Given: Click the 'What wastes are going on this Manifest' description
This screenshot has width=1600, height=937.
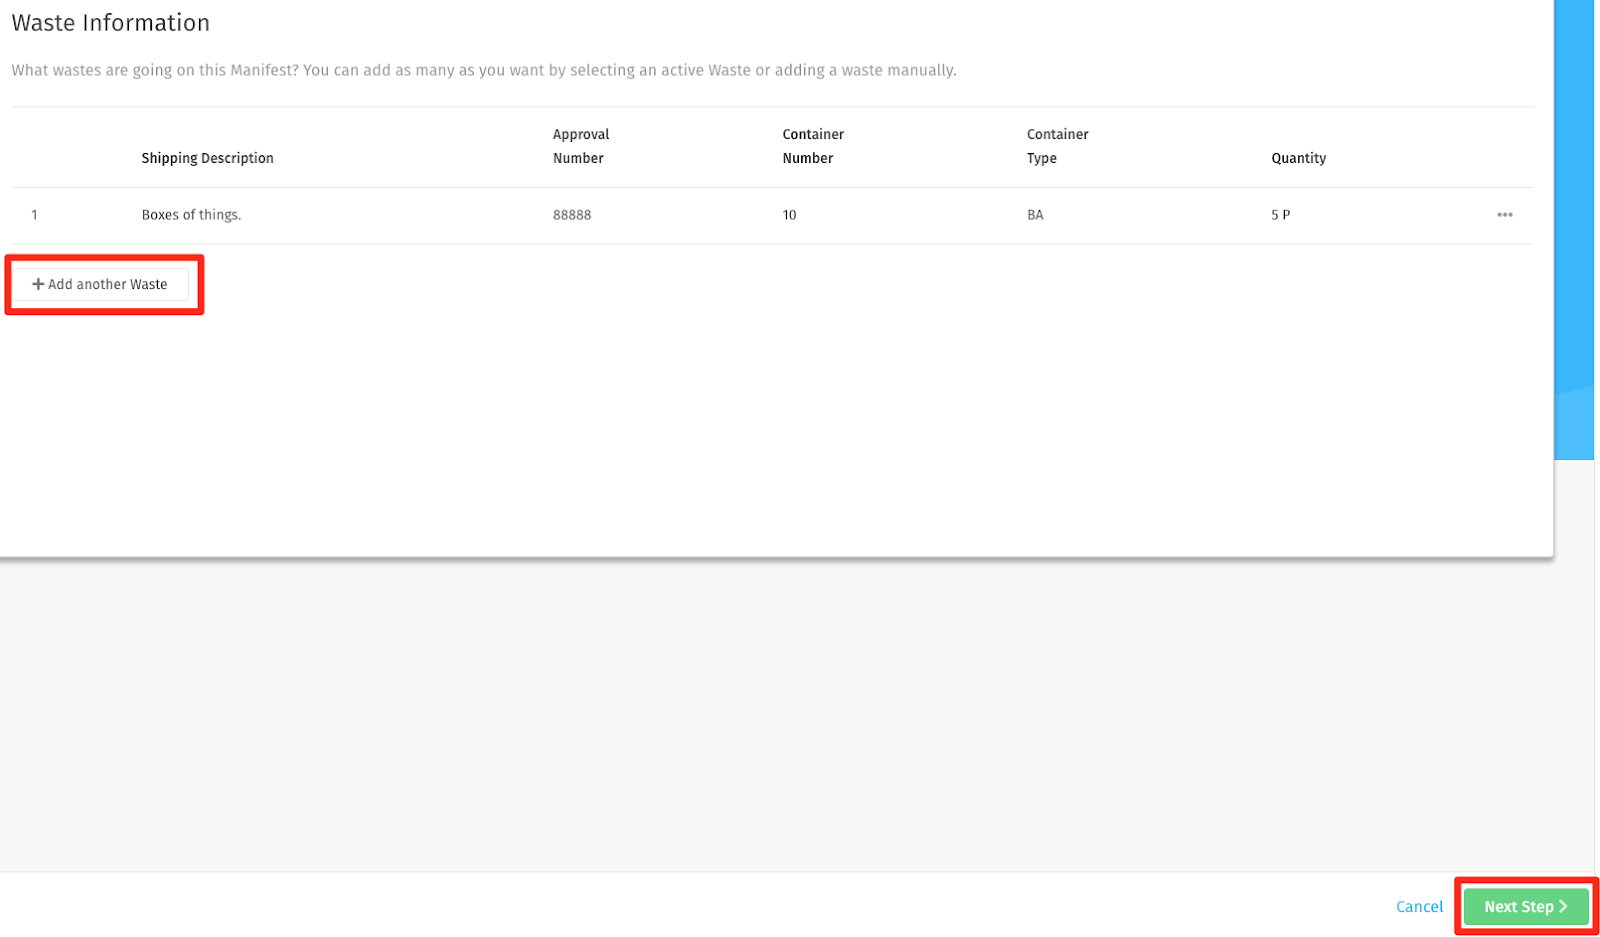Looking at the screenshot, I should click(484, 70).
